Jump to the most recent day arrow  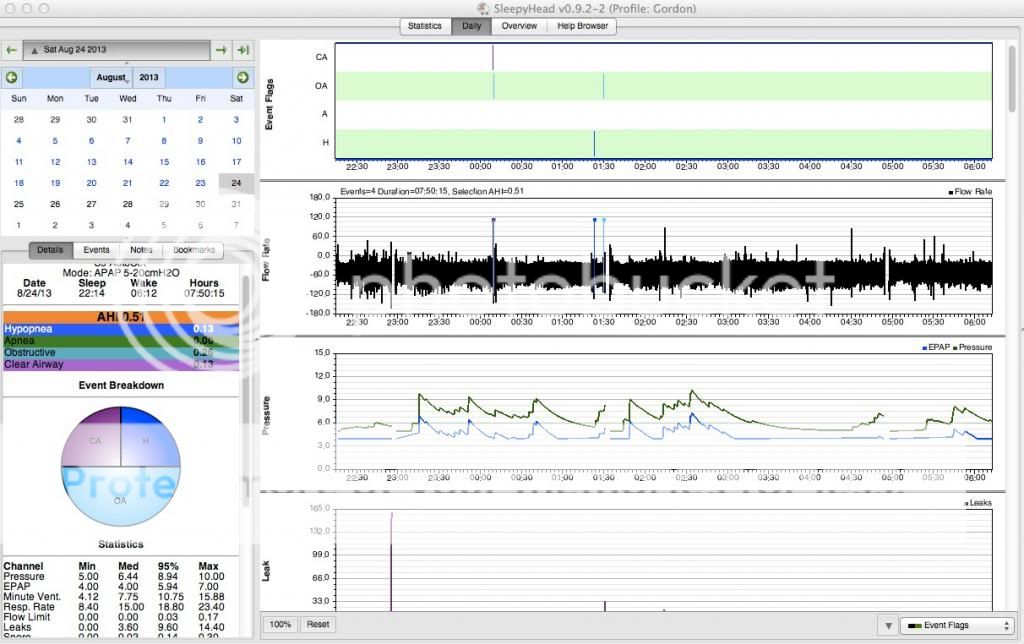point(243,49)
